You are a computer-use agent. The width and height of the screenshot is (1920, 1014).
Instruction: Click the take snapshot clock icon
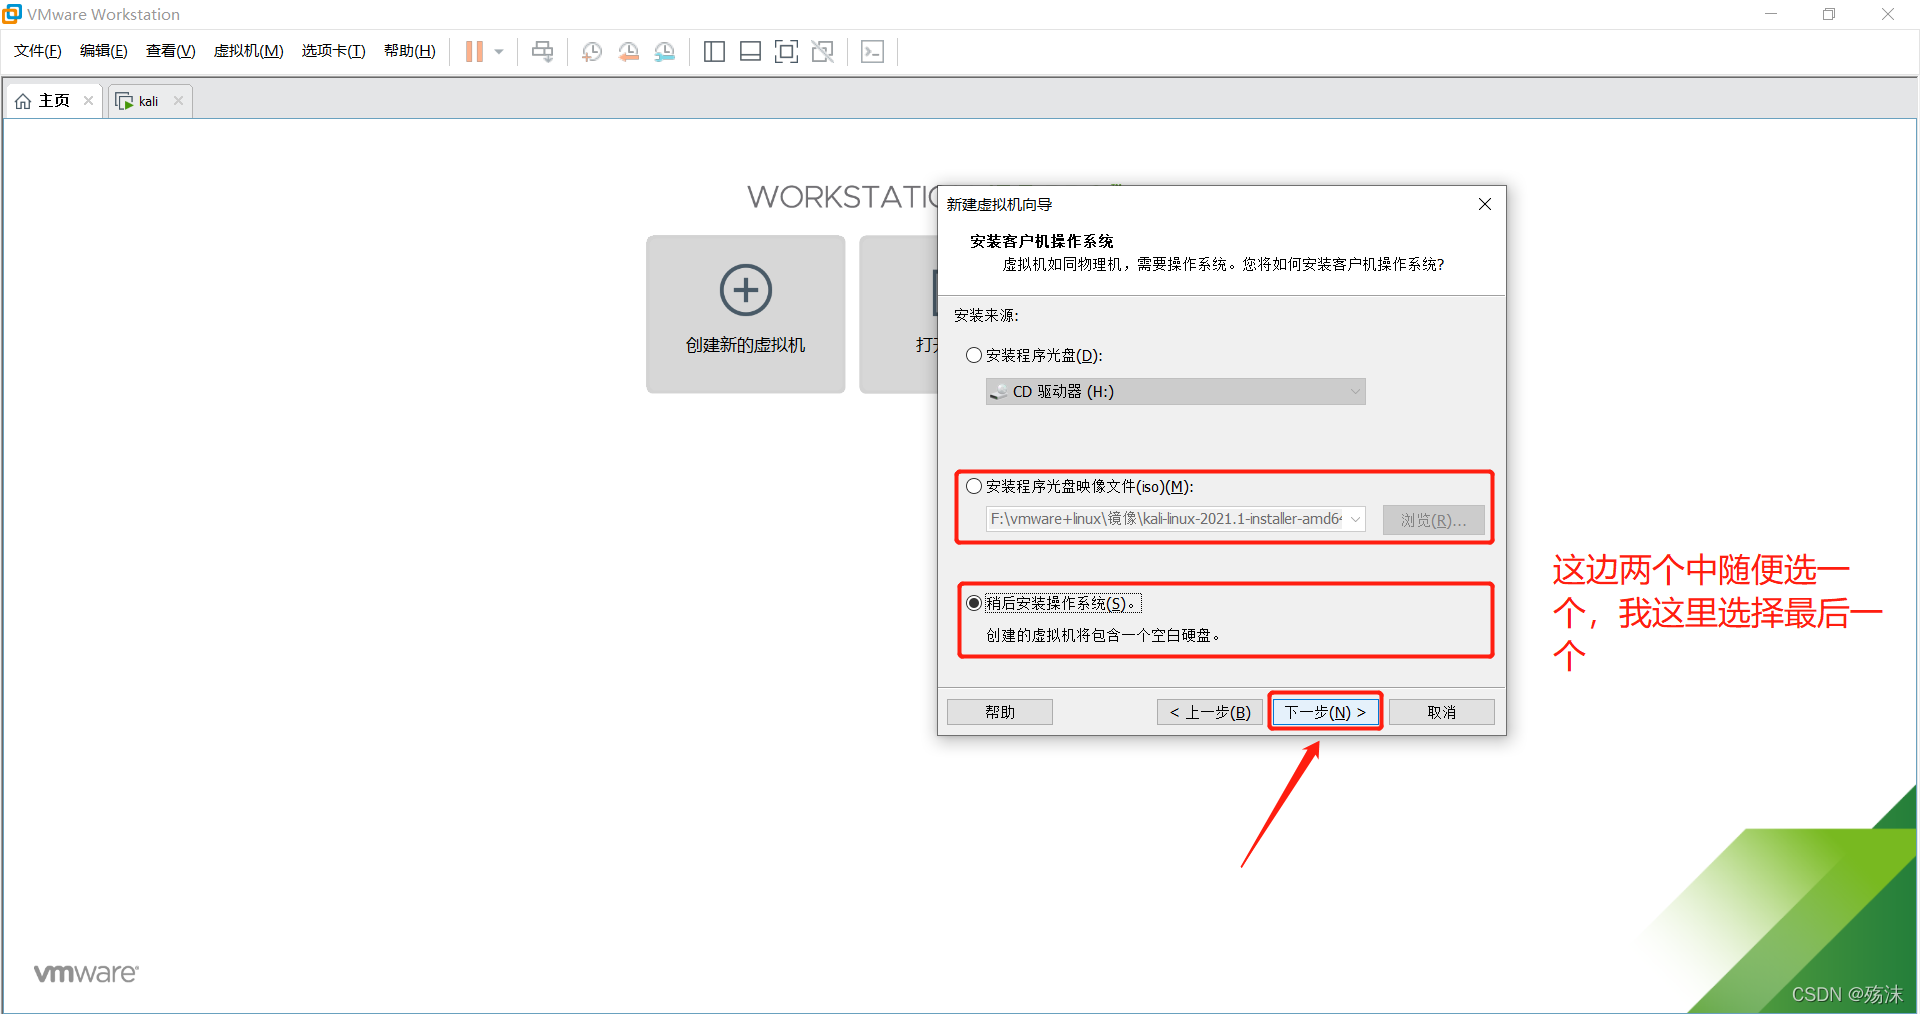(592, 52)
